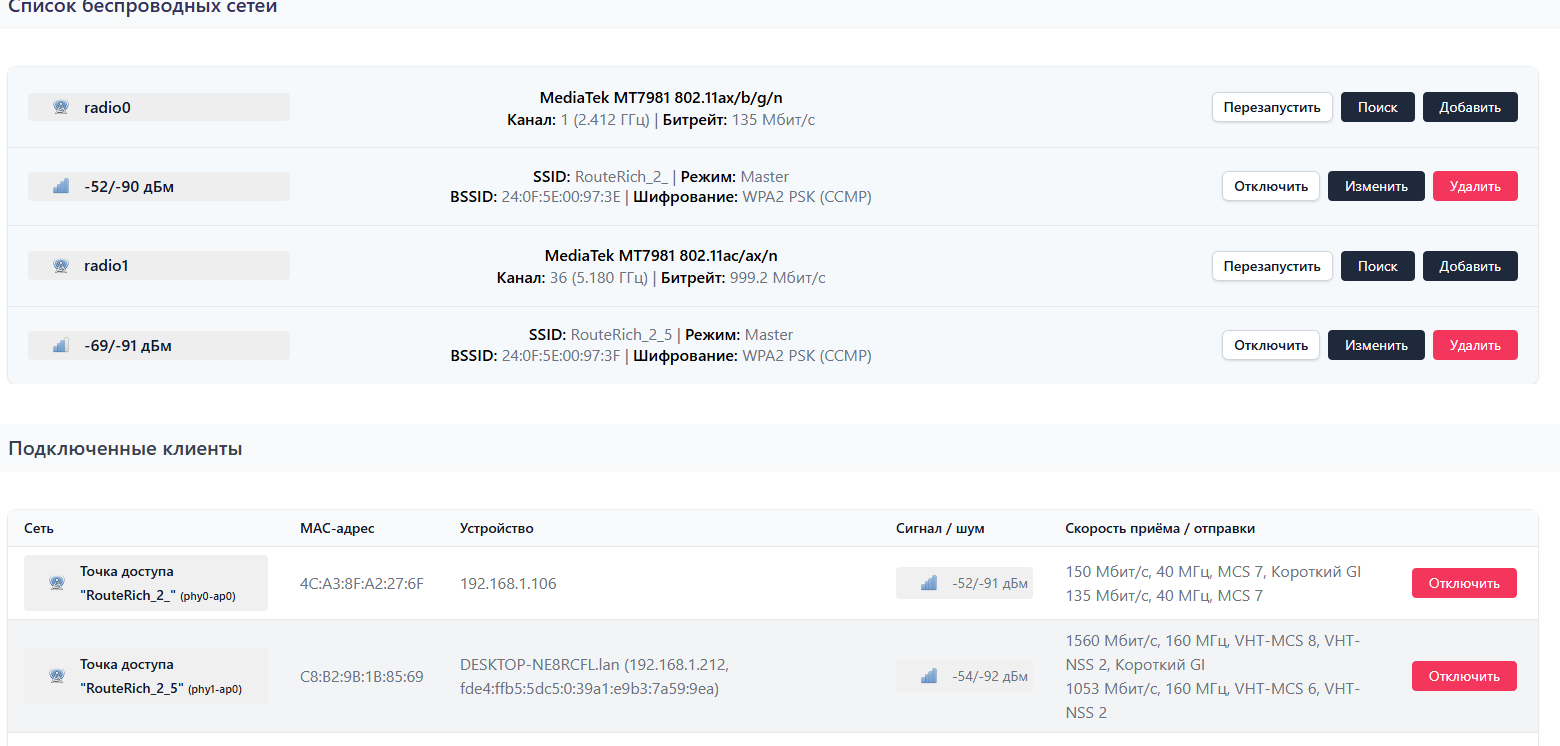Edit the RouteRich_2_ network via Изменить
Viewport: 1560px width, 746px height.
(x=1376, y=186)
